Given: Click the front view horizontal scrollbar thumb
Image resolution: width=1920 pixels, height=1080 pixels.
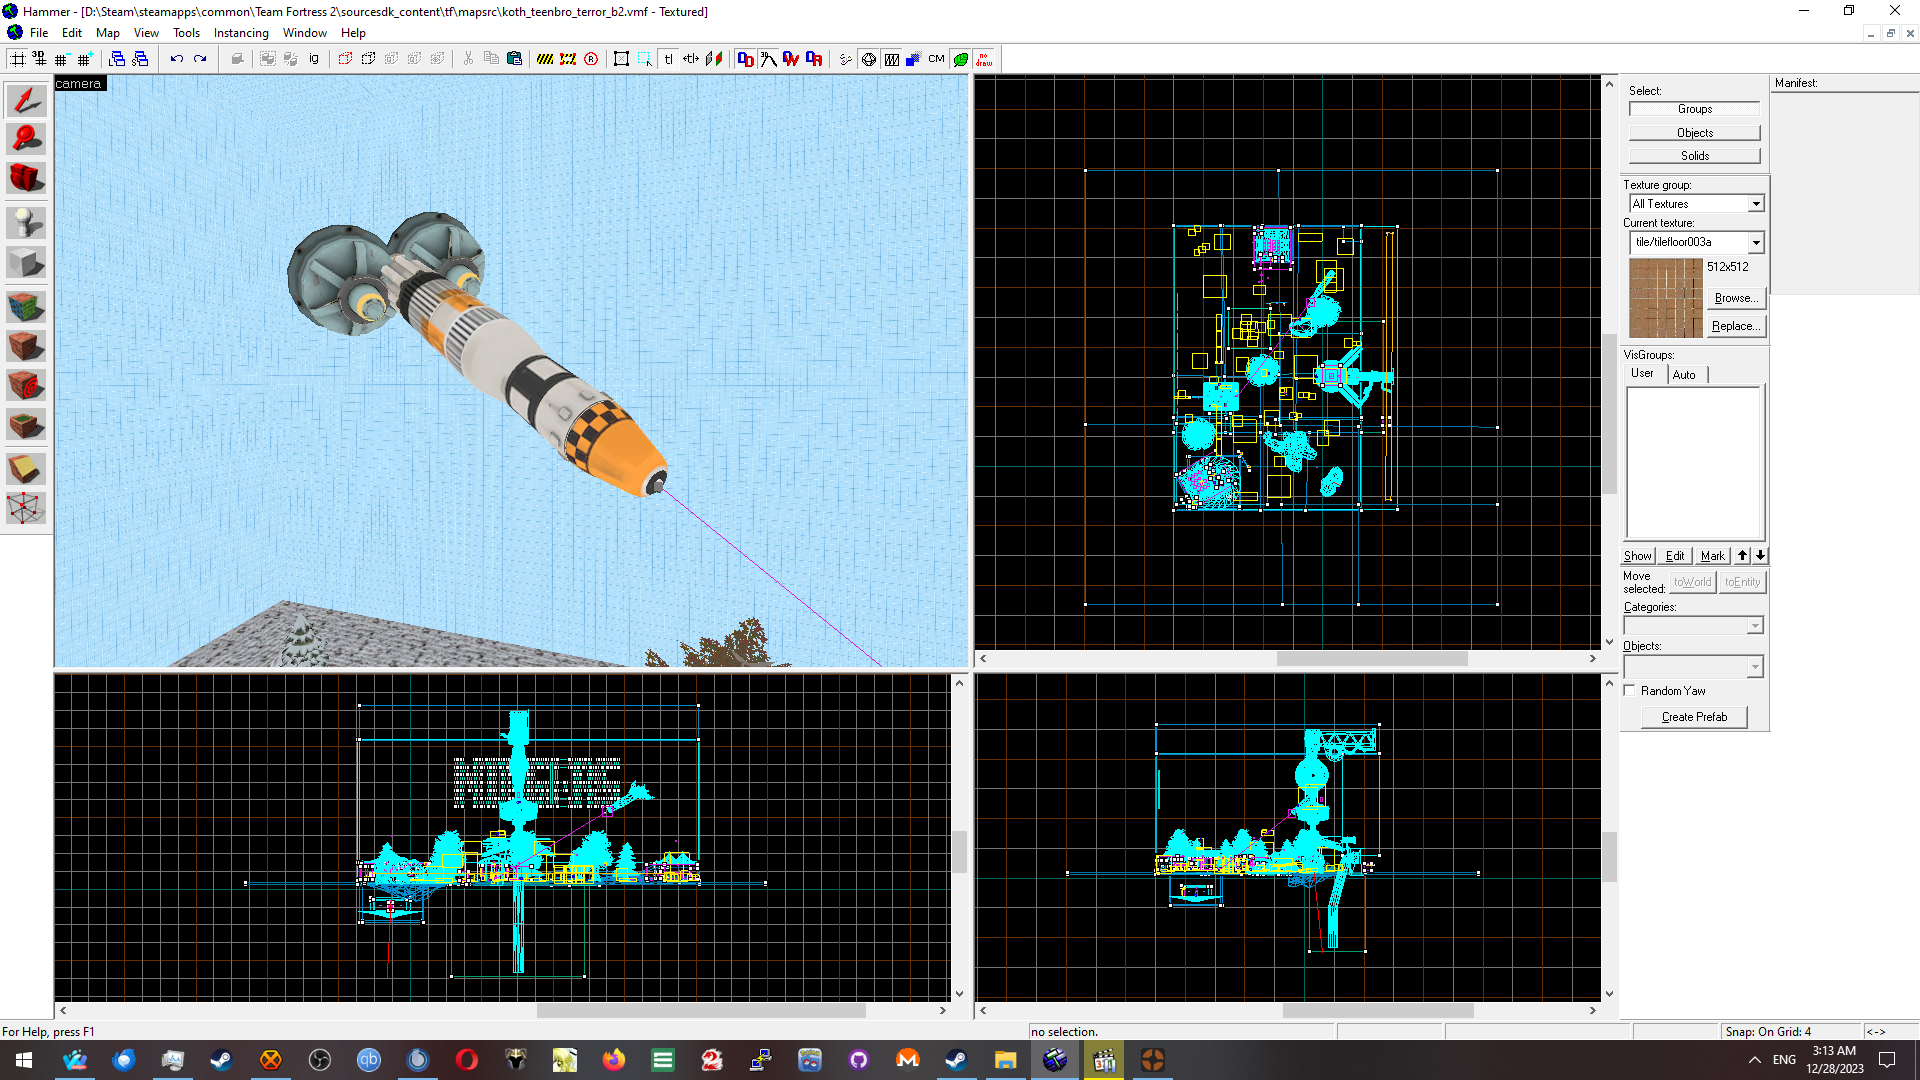Looking at the screenshot, I should click(x=701, y=1011).
